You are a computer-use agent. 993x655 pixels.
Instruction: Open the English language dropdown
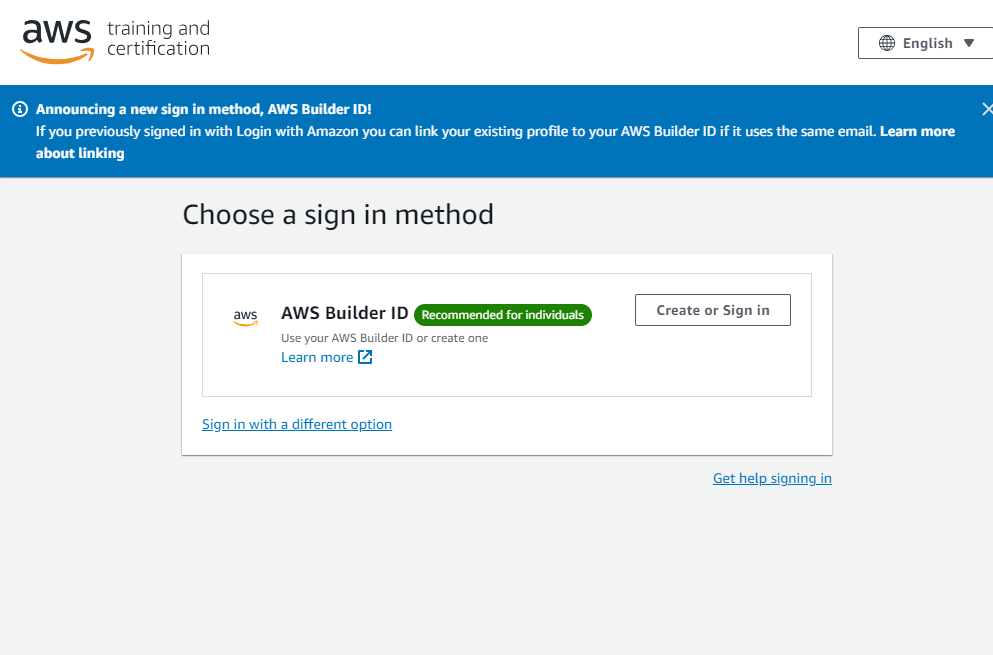point(927,43)
